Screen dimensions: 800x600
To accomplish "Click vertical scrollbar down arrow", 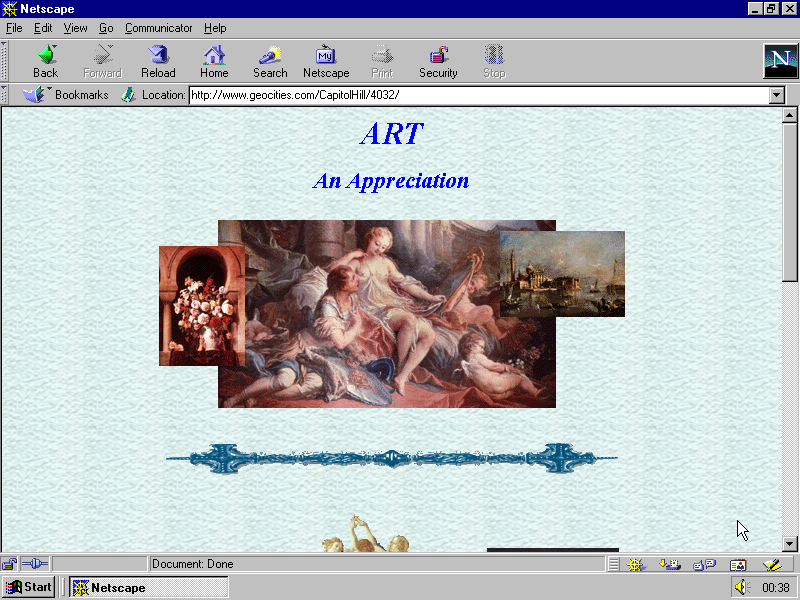I will pos(789,543).
